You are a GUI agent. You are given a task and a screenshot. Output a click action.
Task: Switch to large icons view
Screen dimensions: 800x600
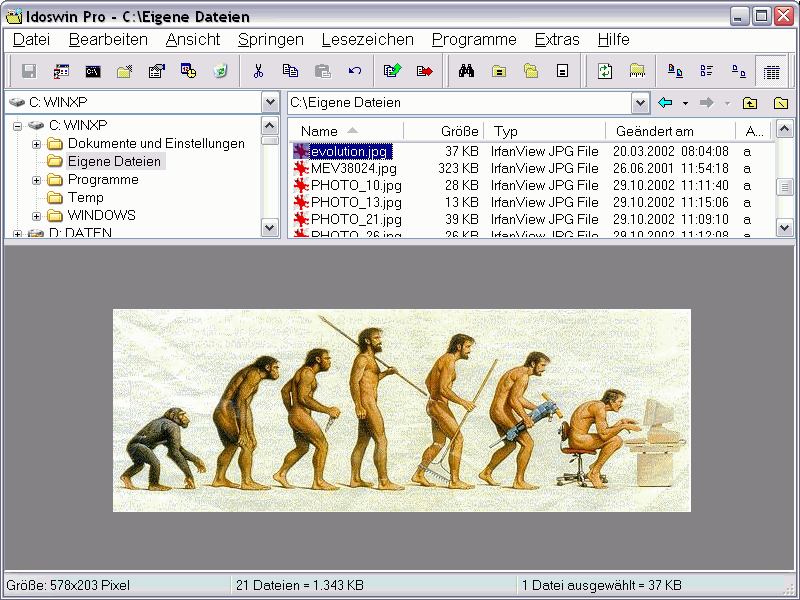675,71
